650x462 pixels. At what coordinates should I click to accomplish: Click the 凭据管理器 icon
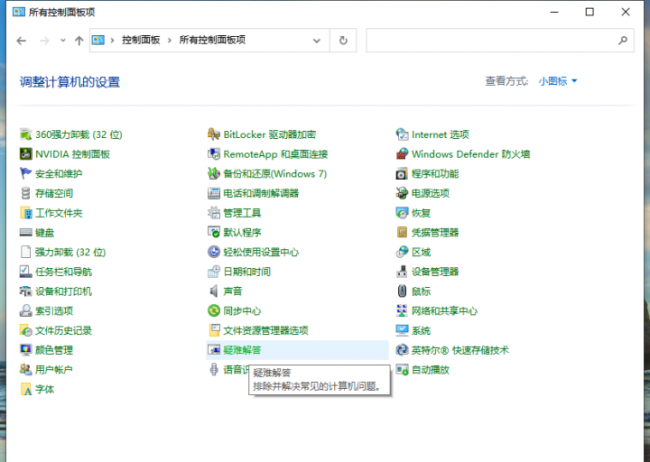point(402,232)
